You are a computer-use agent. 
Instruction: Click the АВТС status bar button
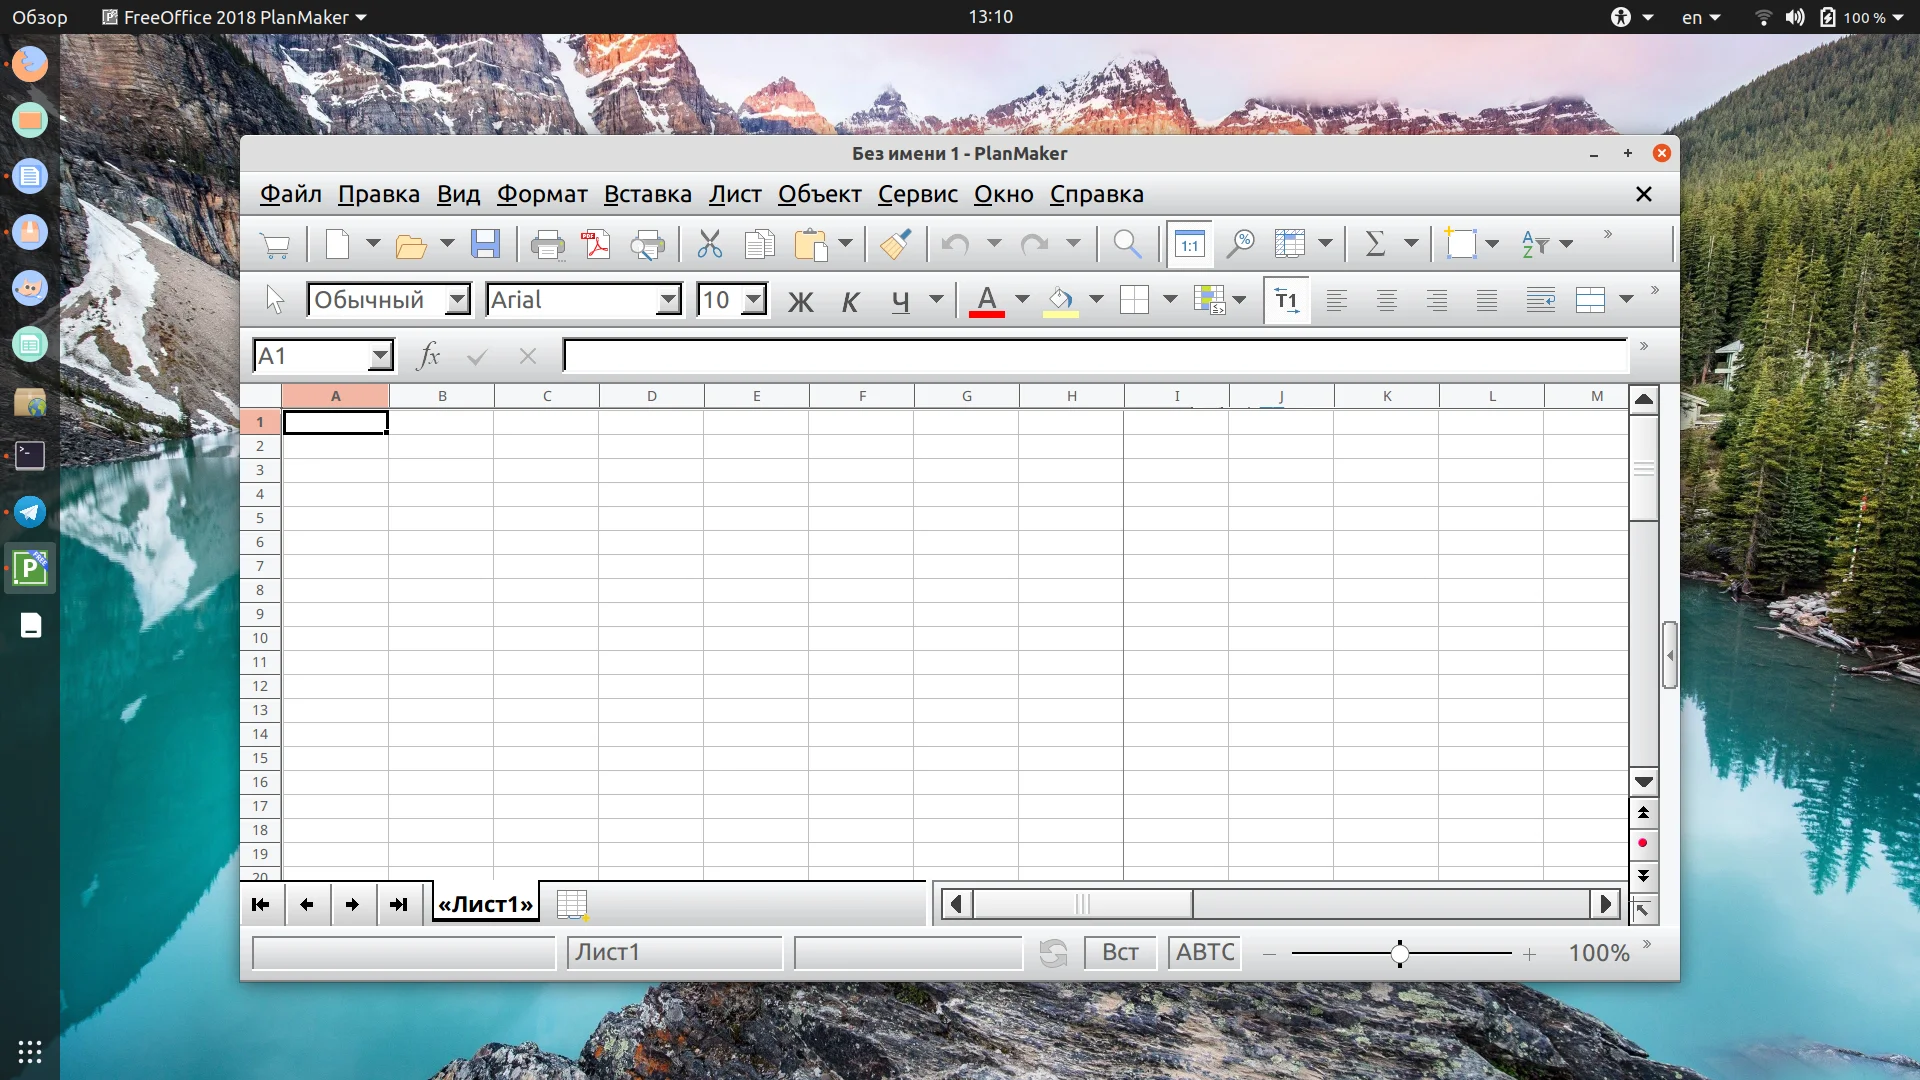pyautogui.click(x=1205, y=952)
